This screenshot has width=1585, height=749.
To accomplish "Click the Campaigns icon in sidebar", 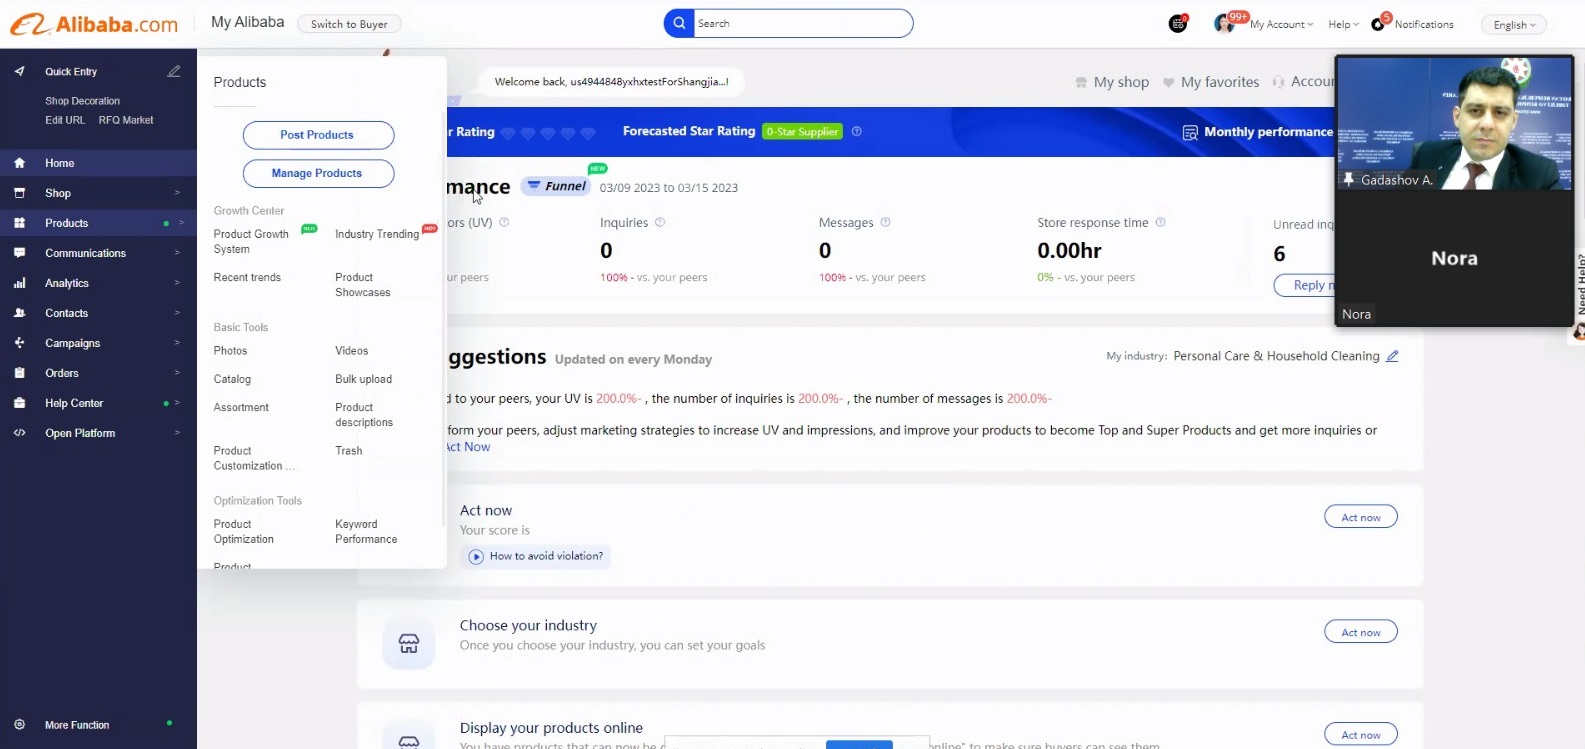I will click(19, 343).
